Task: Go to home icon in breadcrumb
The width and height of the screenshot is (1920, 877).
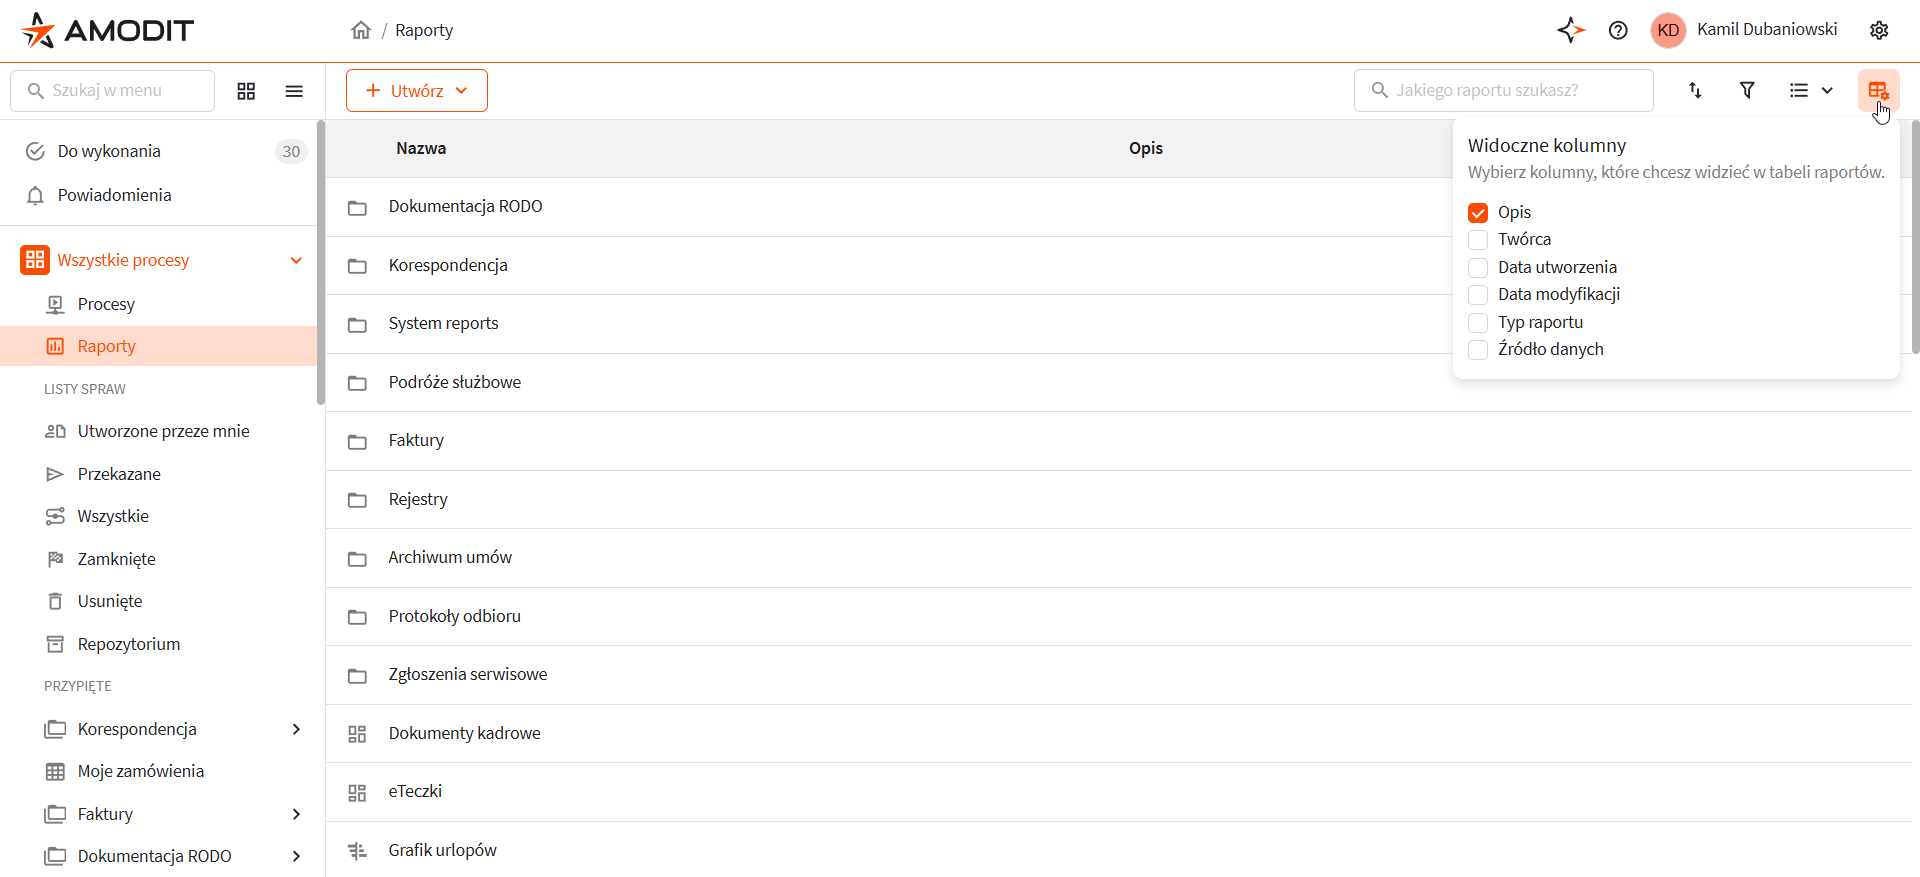Action: pos(361,30)
